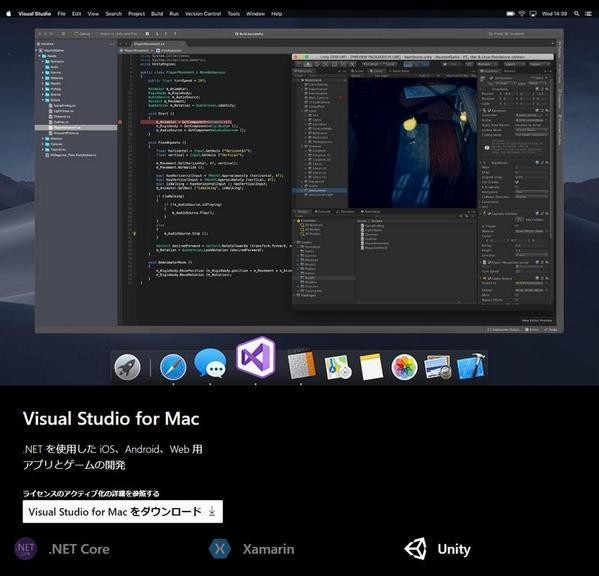The width and height of the screenshot is (599, 576).
Task: Open the Run menu
Action: [x=174, y=14]
